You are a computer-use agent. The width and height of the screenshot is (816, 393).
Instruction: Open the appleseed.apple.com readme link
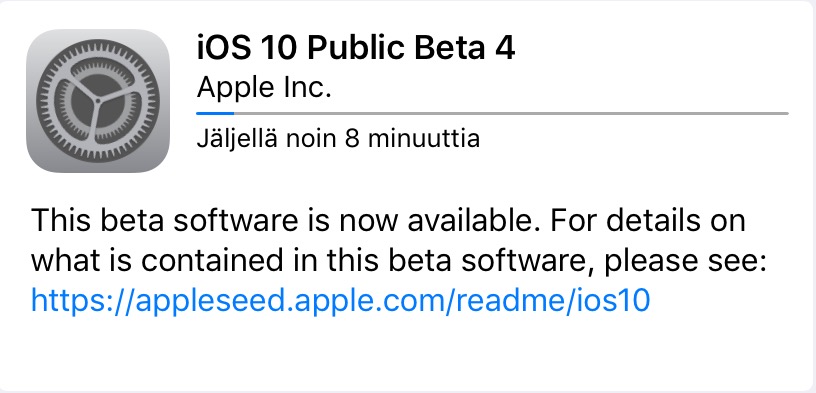340,300
